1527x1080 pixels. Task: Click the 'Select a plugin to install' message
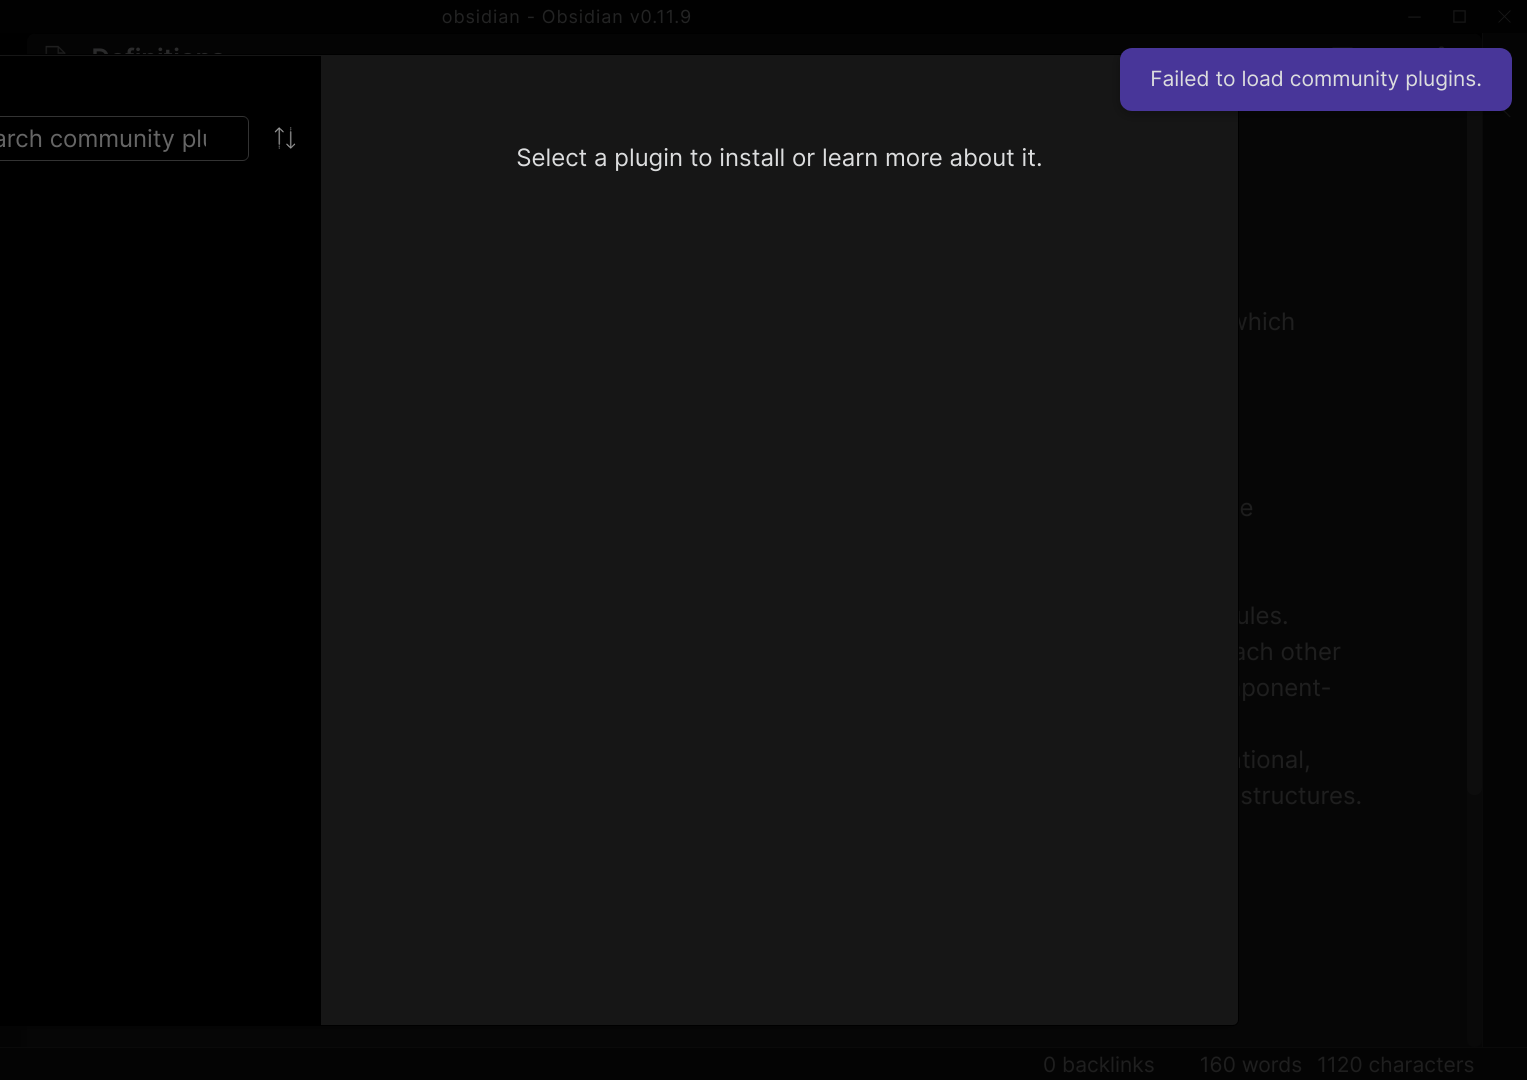pos(778,158)
